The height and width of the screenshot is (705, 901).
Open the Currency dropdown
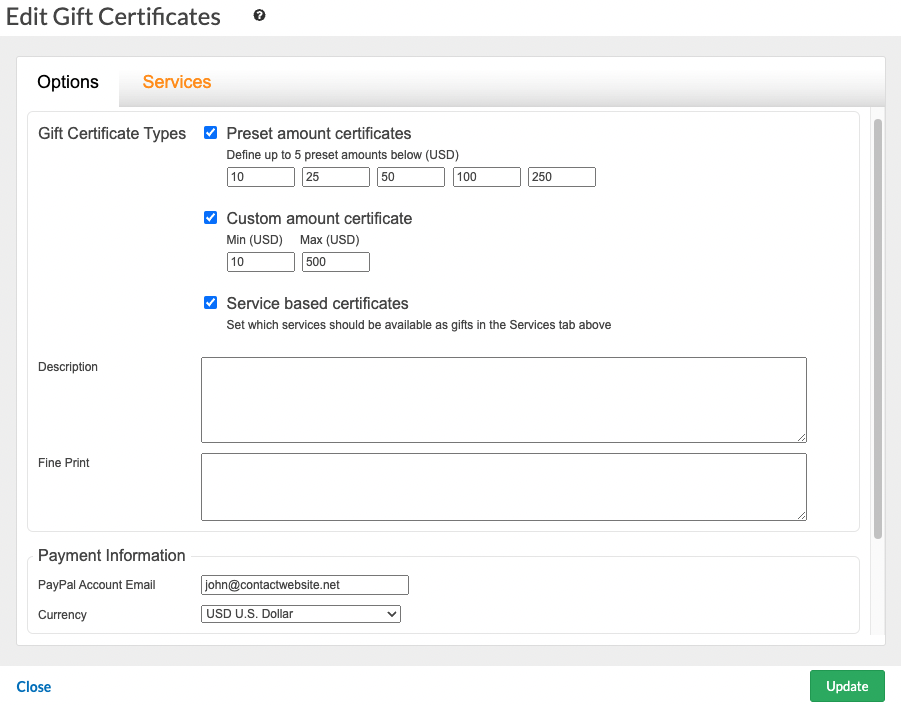tap(300, 613)
